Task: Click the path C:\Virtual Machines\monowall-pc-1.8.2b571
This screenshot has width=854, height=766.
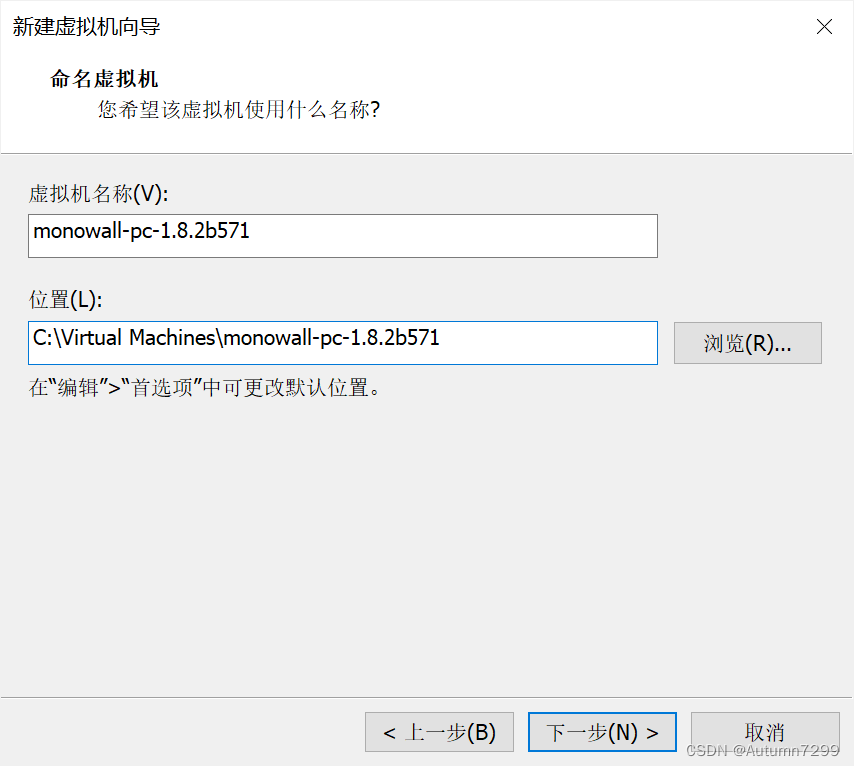Action: (x=235, y=340)
